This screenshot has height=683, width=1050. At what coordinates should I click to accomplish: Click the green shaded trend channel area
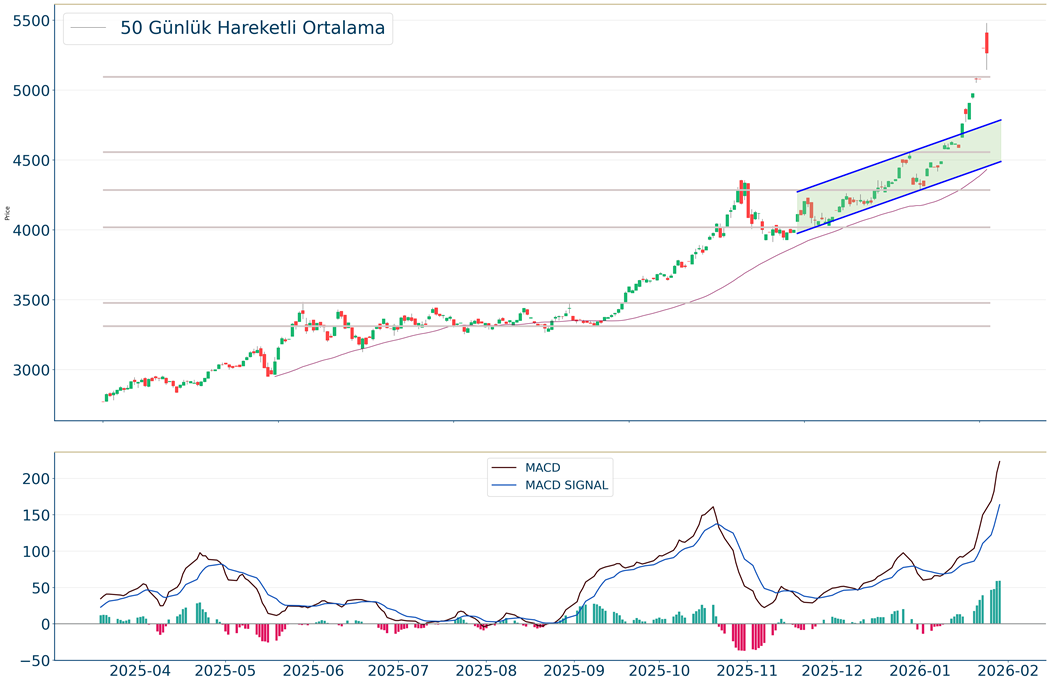(x=900, y=190)
